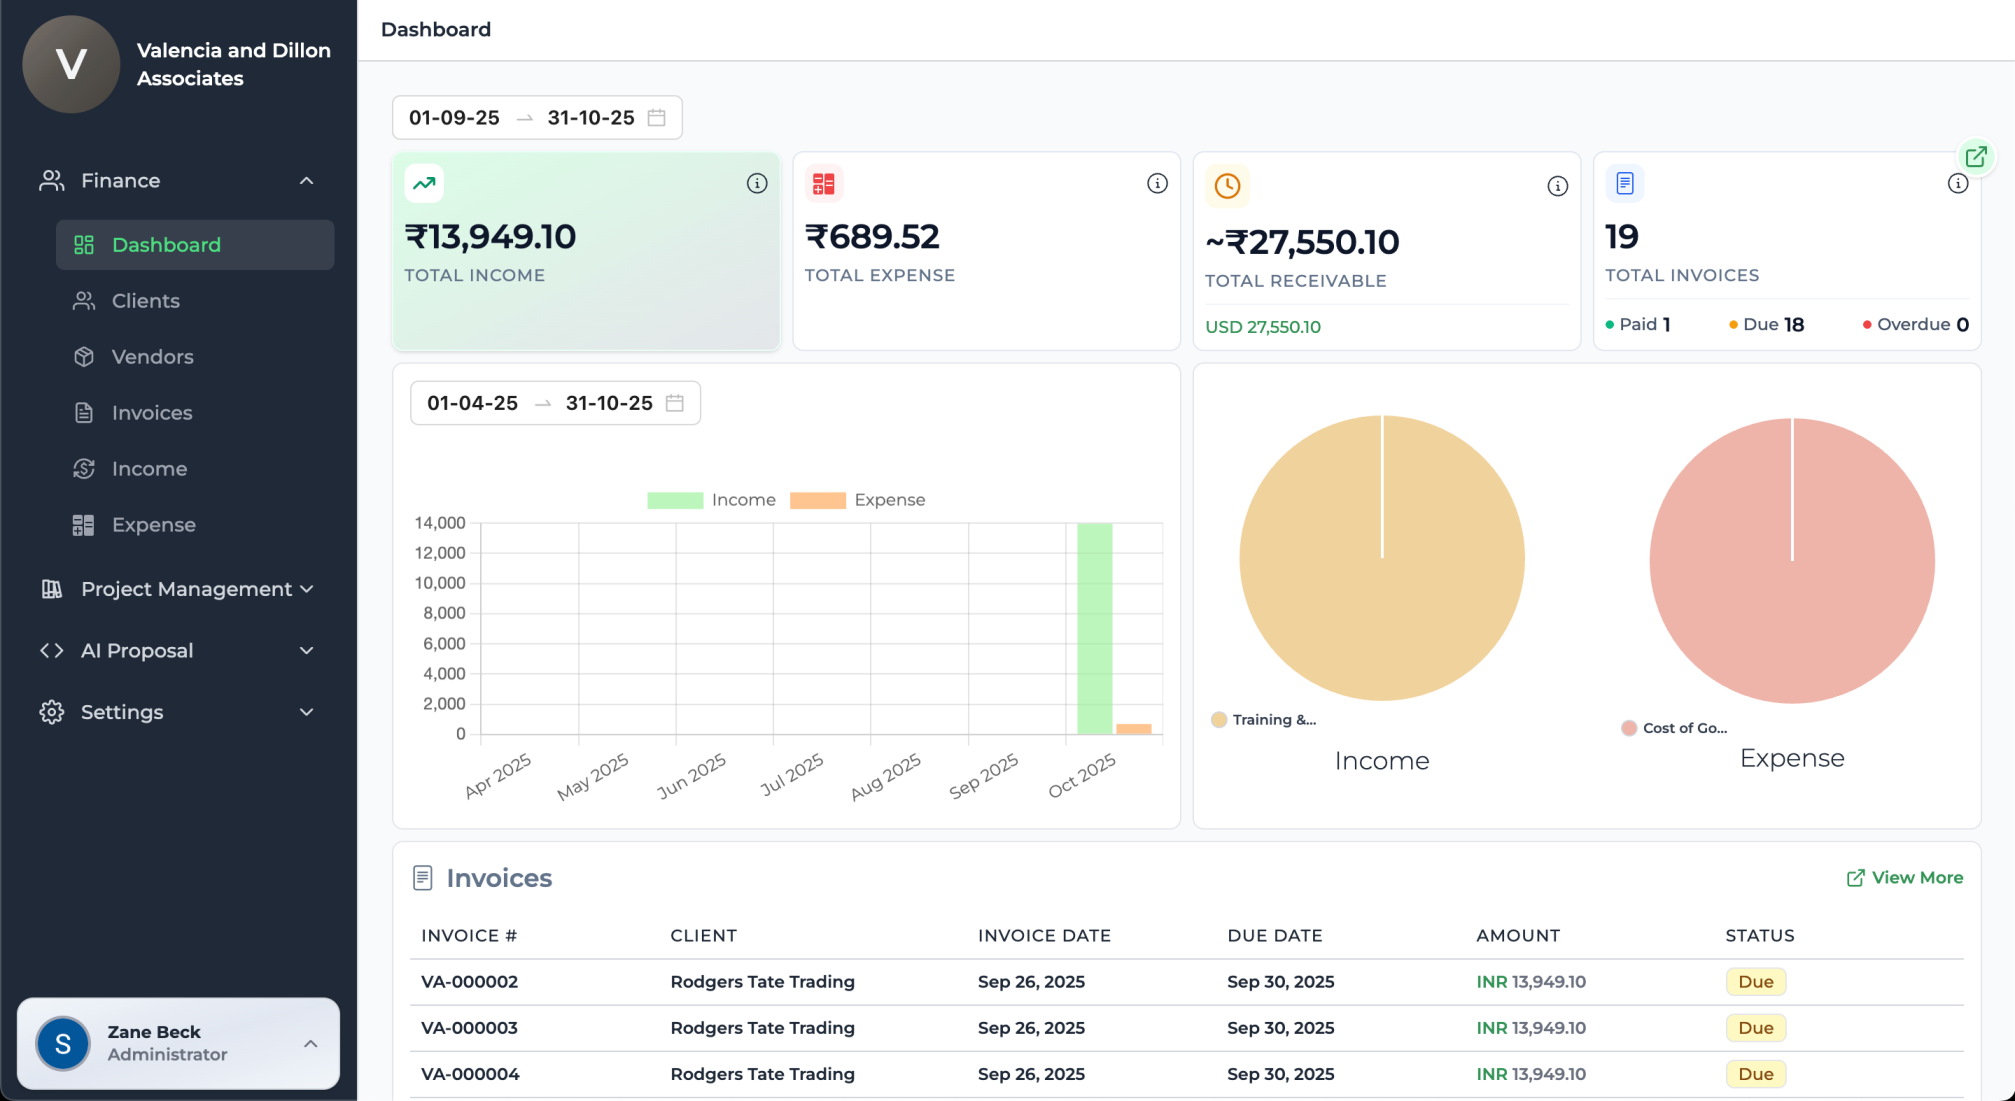Expand the AI Proposal section

click(306, 650)
